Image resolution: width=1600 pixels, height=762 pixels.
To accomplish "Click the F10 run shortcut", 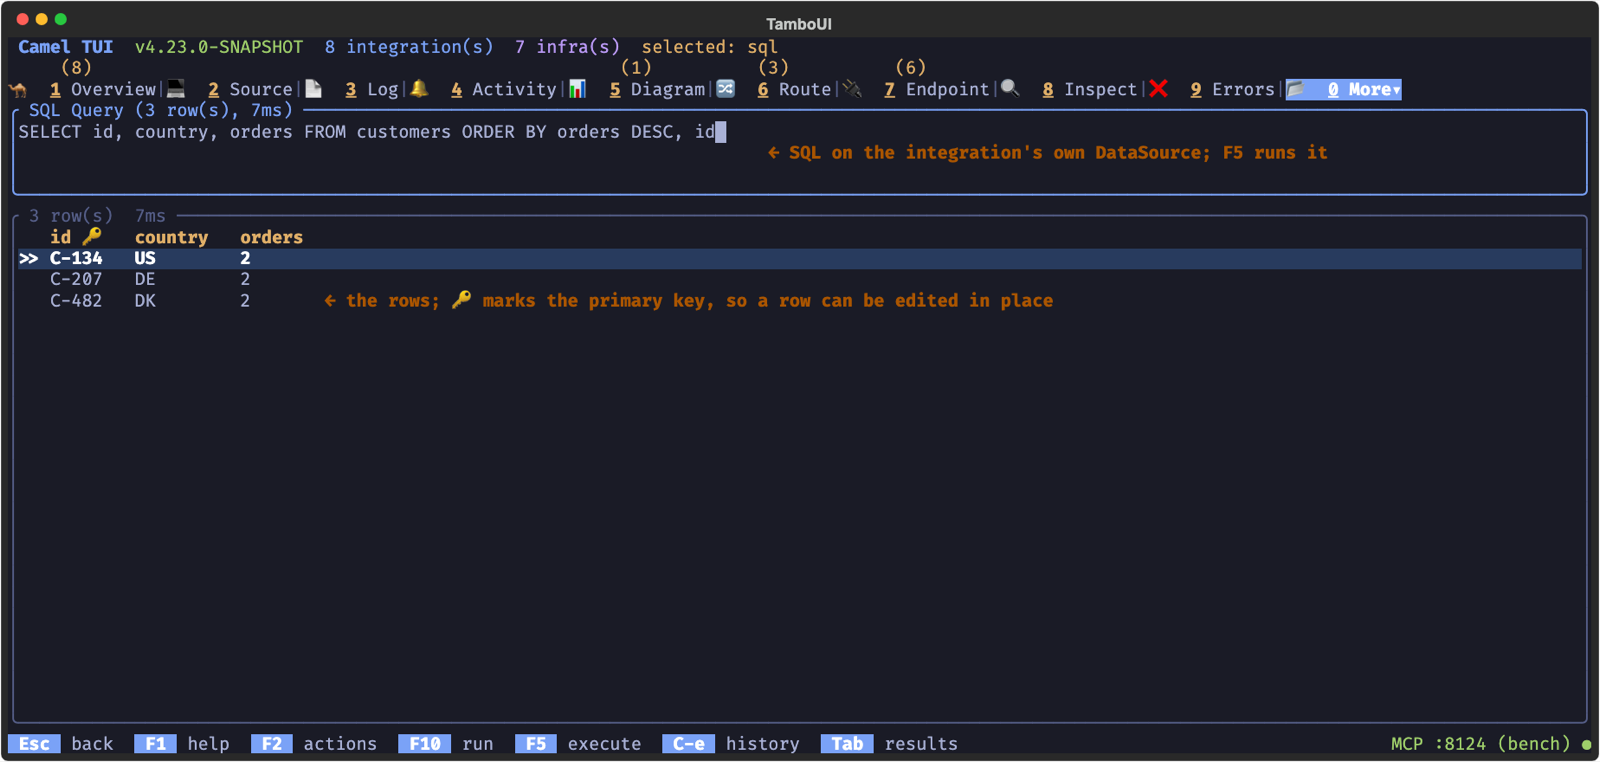I will click(446, 744).
